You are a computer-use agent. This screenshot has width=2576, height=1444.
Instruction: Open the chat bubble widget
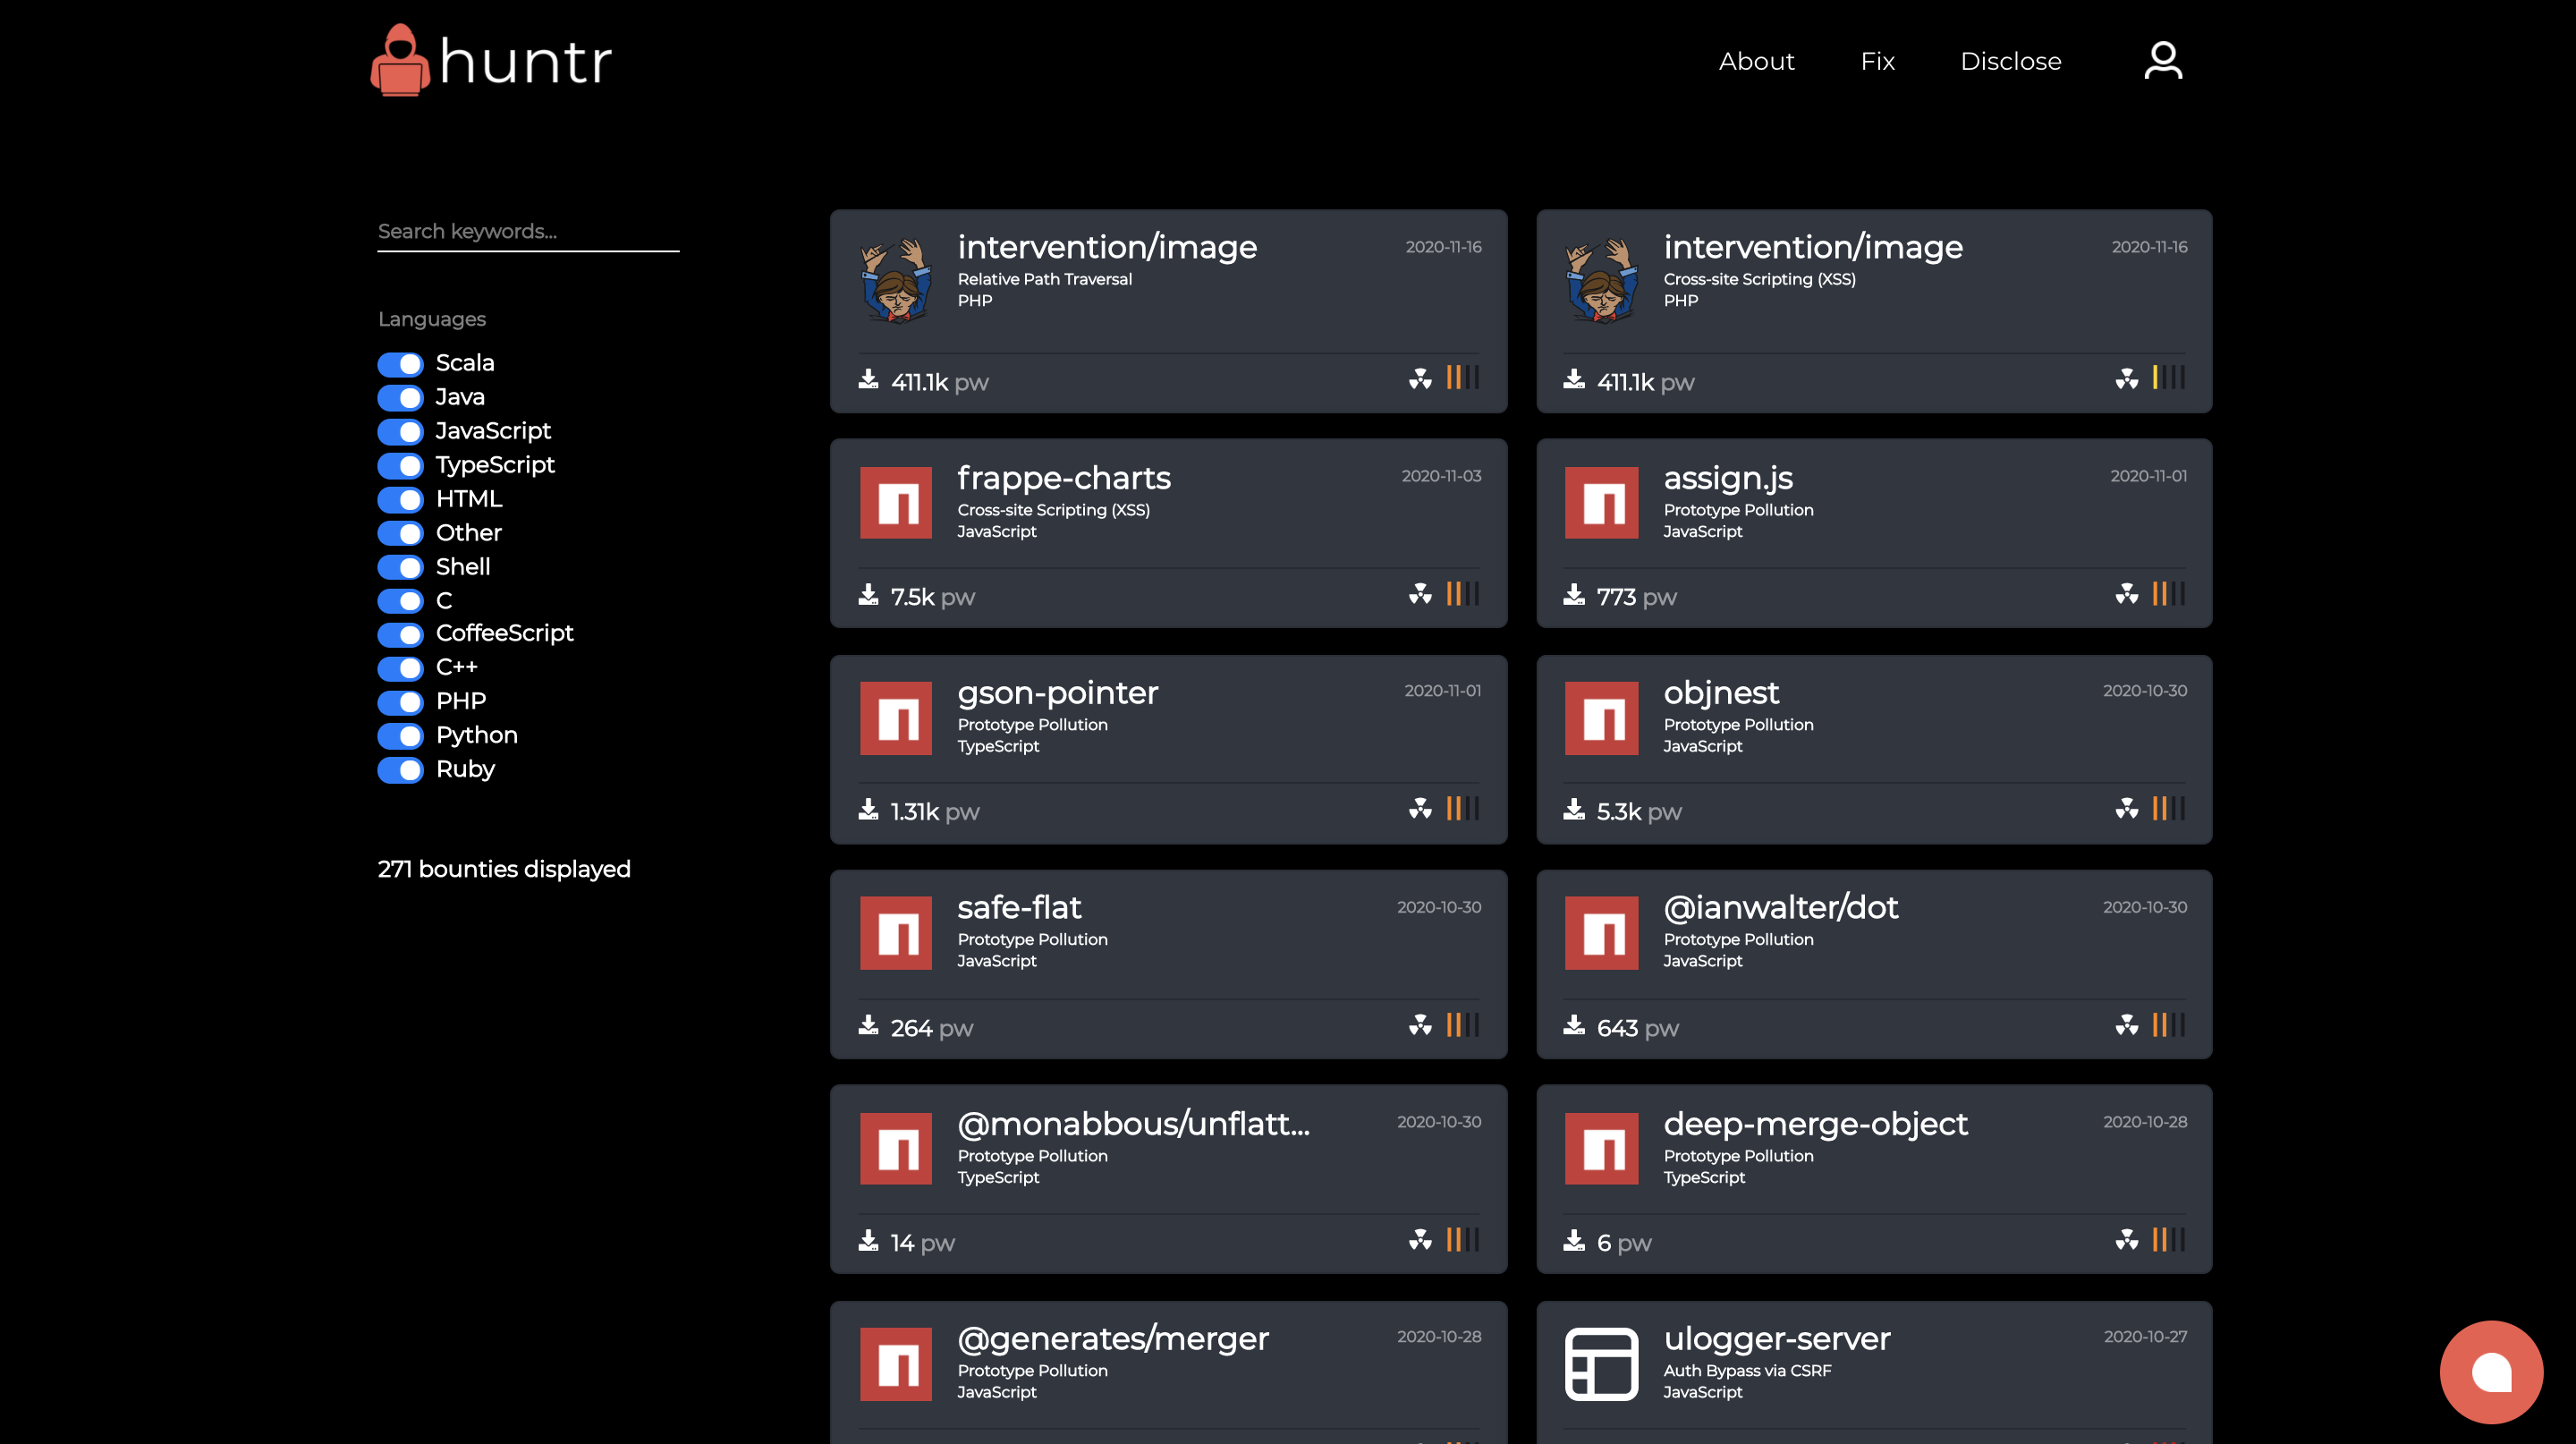(x=2490, y=1372)
